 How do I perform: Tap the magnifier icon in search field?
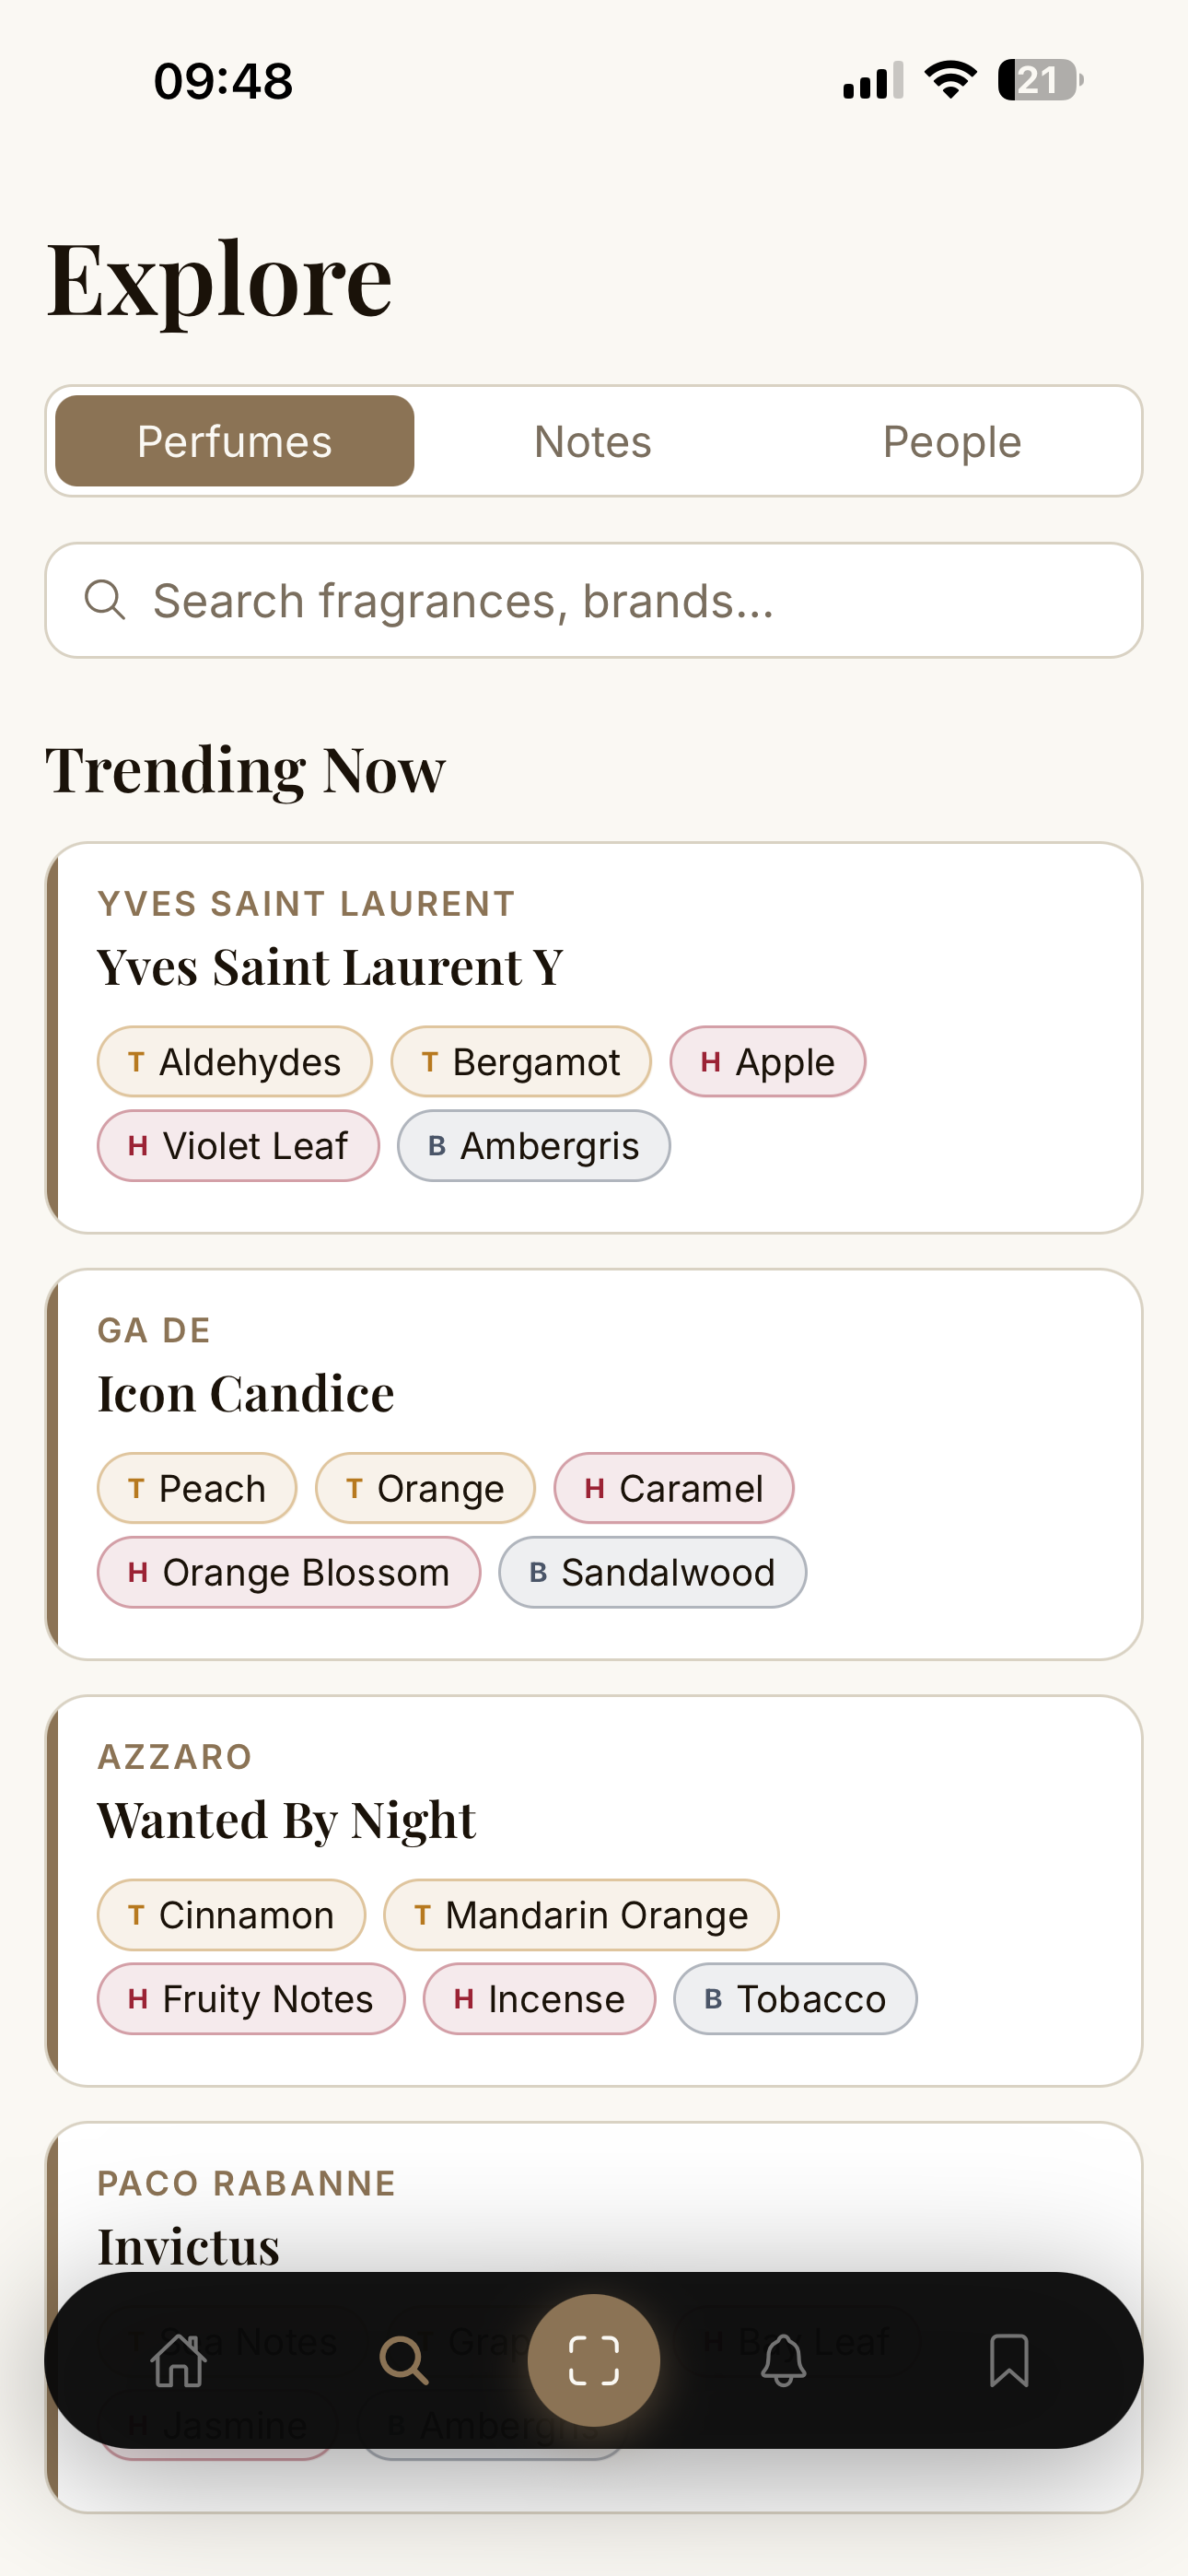click(105, 600)
